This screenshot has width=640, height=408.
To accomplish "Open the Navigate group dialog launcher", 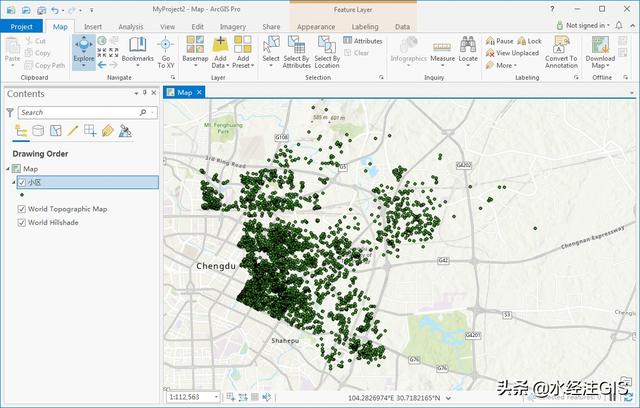I will click(173, 77).
